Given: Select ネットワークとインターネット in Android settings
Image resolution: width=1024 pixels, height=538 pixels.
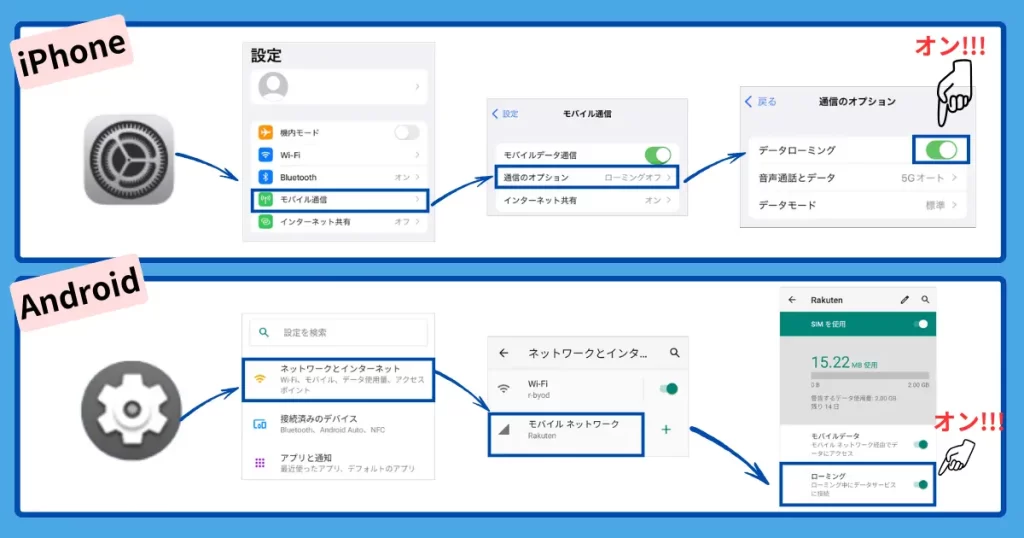Looking at the screenshot, I should [338, 379].
